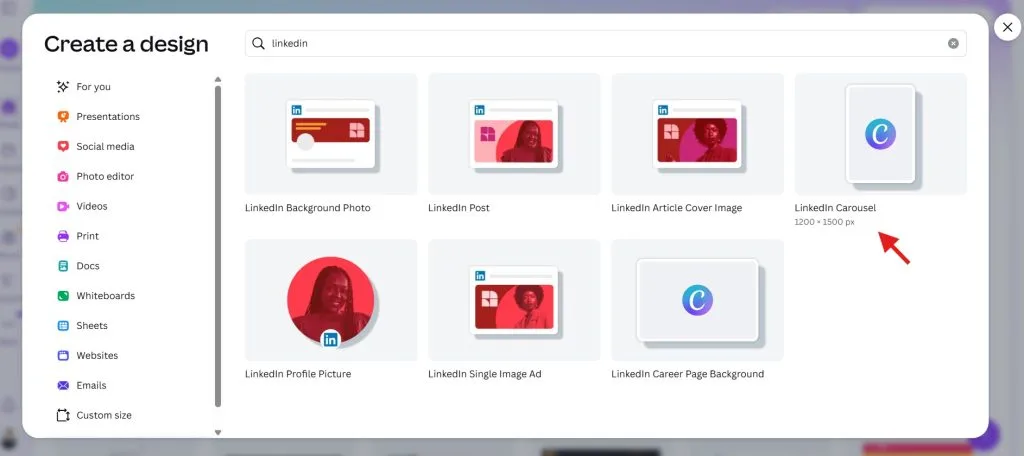This screenshot has height=456, width=1024.
Task: Select the LinkedIn Background Photo thumbnail
Action: point(331,134)
